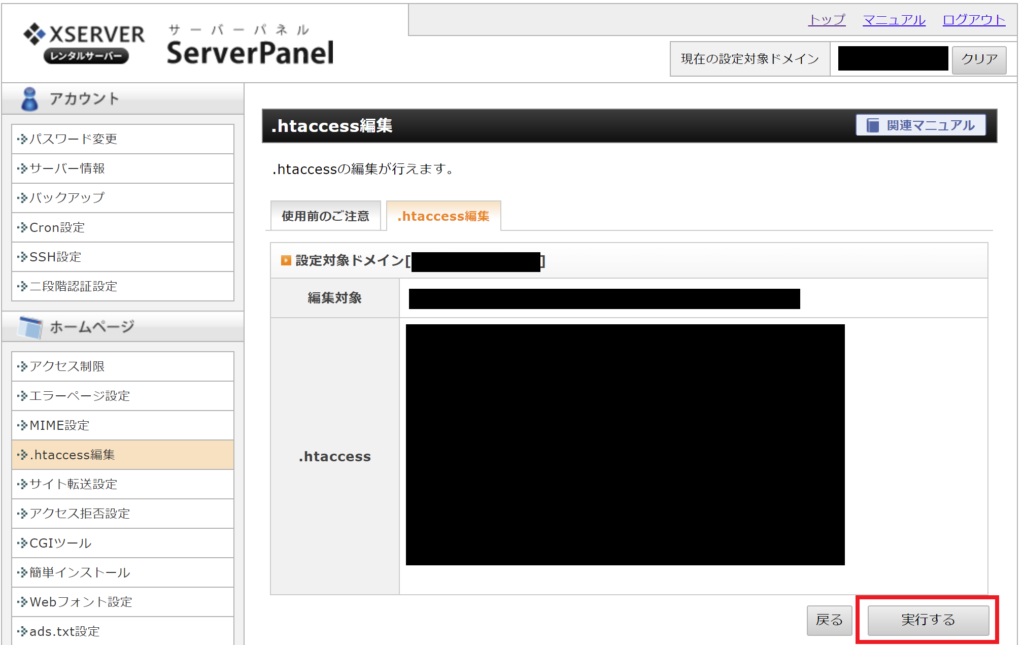Viewport: 1024px width, 645px height.
Task: Open サーバー情報 in sidebar
Action: (x=123, y=168)
